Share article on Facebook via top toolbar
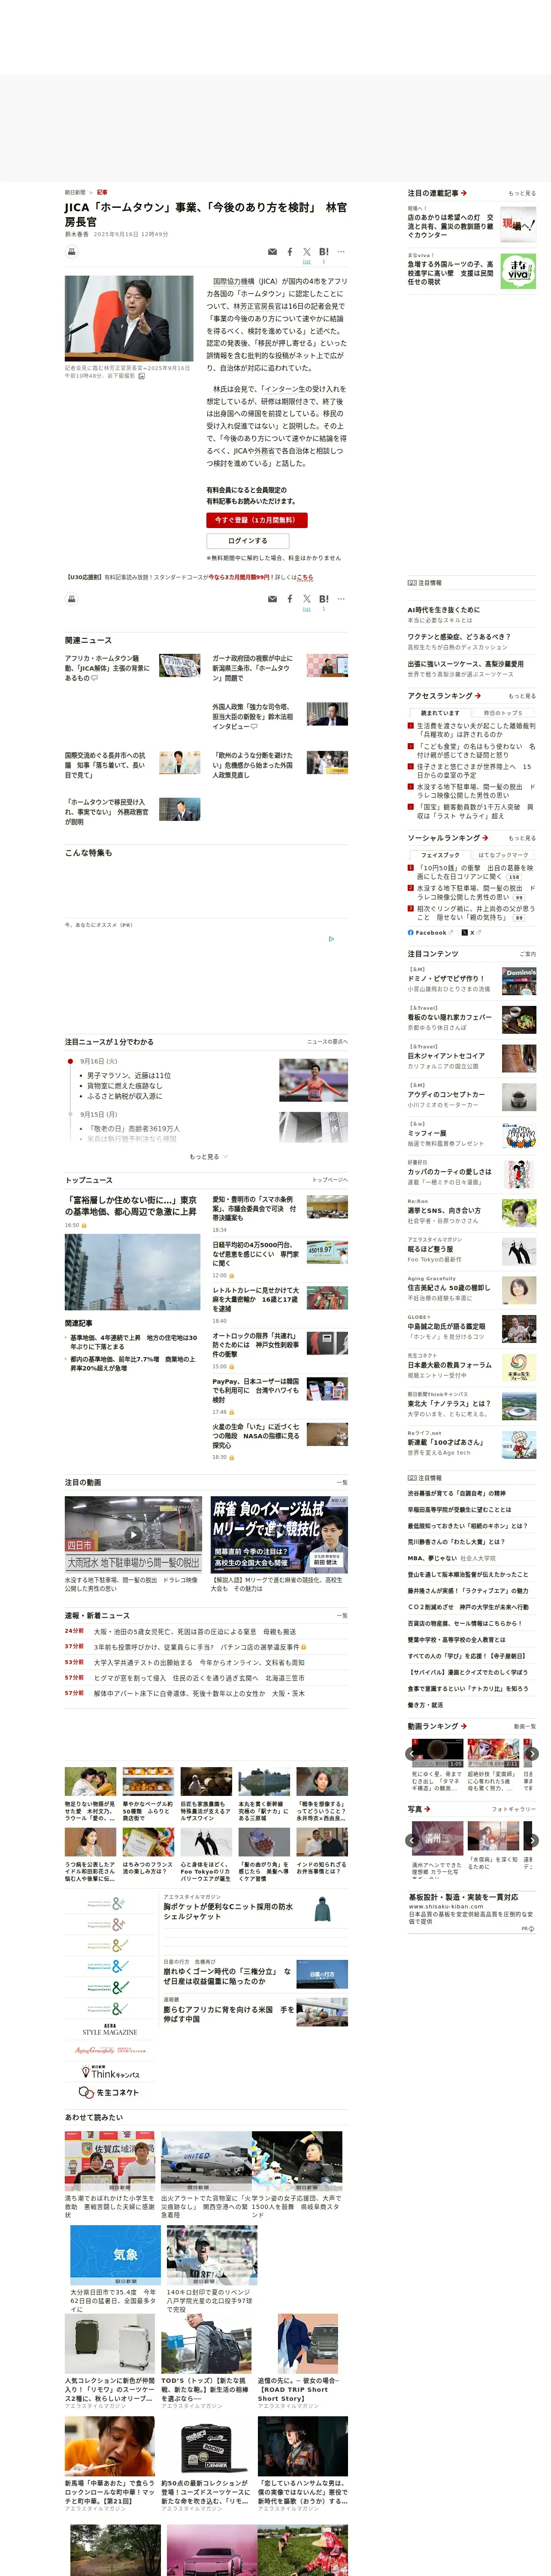Viewport: 551px width, 2576px height. click(290, 252)
